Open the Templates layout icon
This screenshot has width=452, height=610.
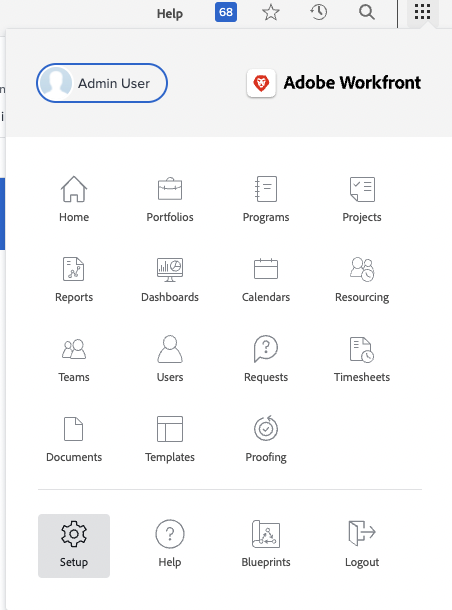(x=170, y=429)
